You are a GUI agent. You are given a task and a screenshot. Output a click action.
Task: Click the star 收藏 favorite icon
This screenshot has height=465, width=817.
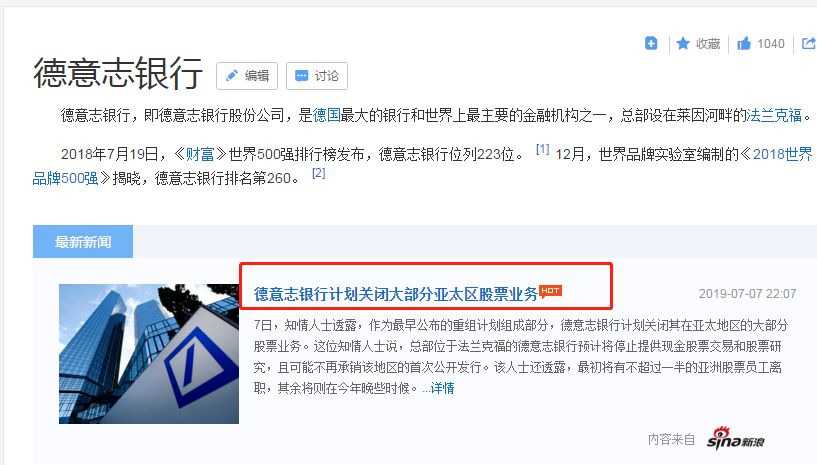pos(683,43)
